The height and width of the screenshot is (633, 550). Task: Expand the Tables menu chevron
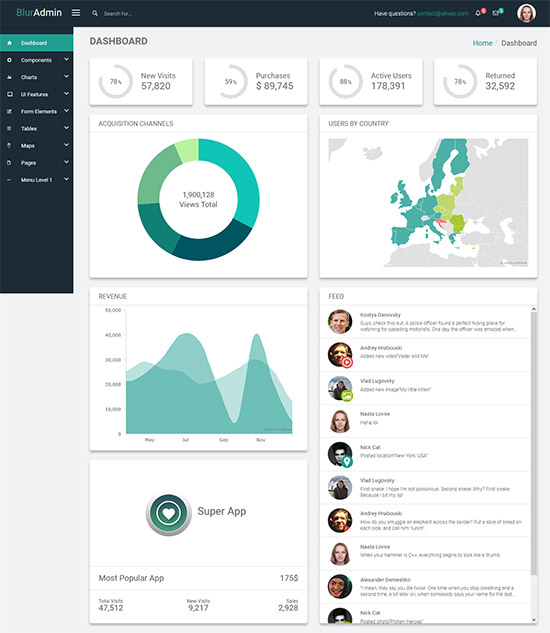click(x=66, y=128)
